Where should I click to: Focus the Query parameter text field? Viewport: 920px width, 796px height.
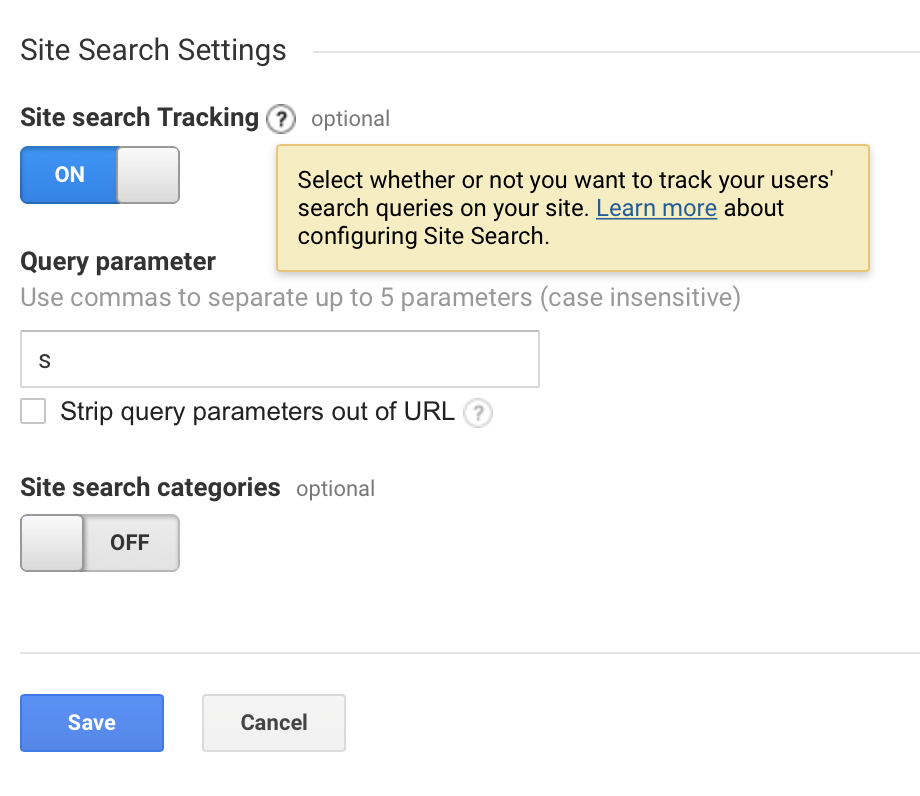click(280, 359)
